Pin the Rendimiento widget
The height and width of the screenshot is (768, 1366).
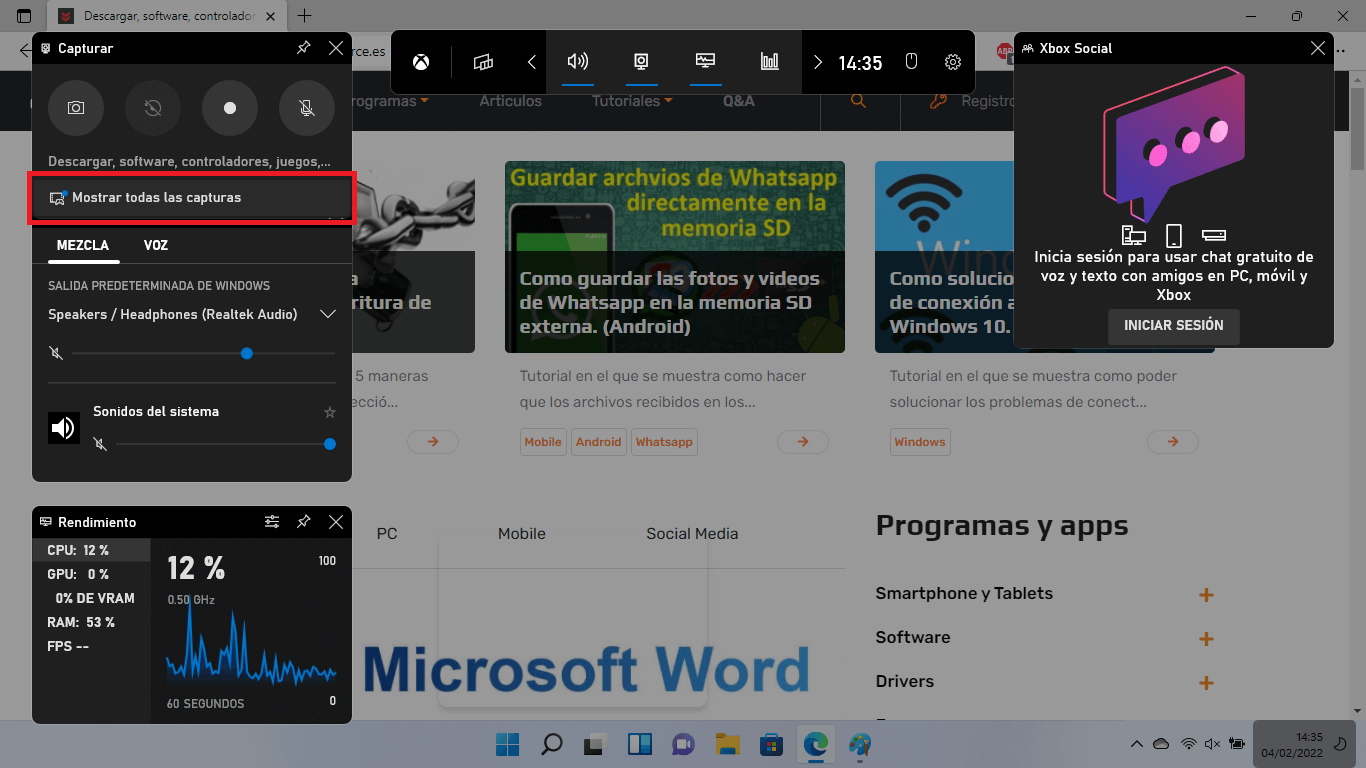(304, 522)
